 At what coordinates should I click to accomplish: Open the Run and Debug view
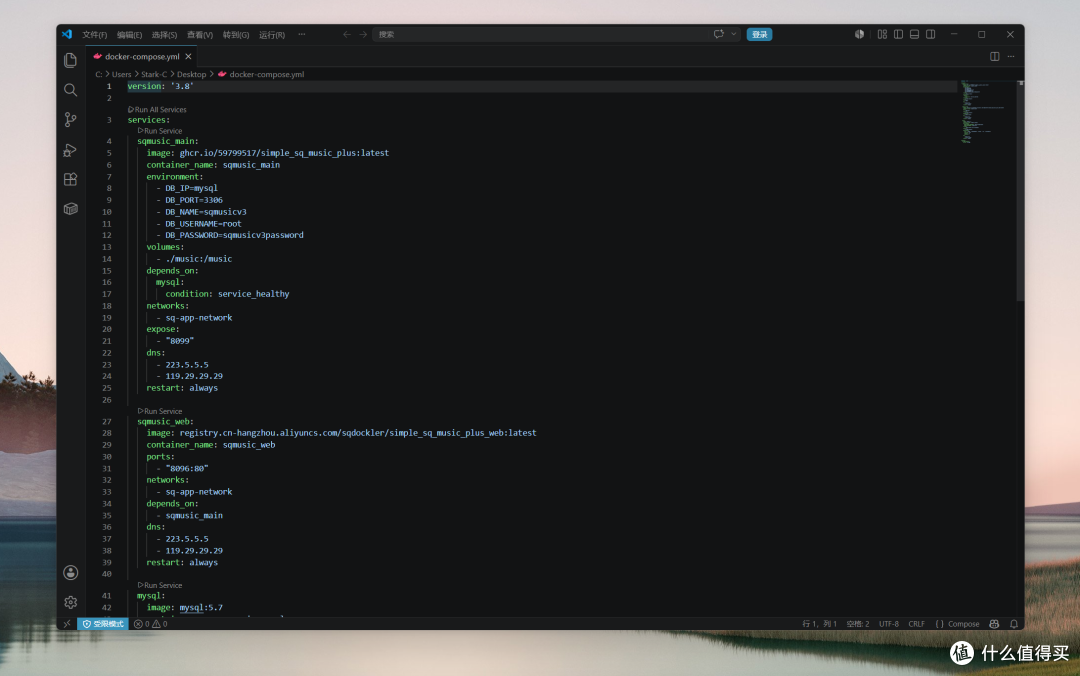(x=70, y=150)
